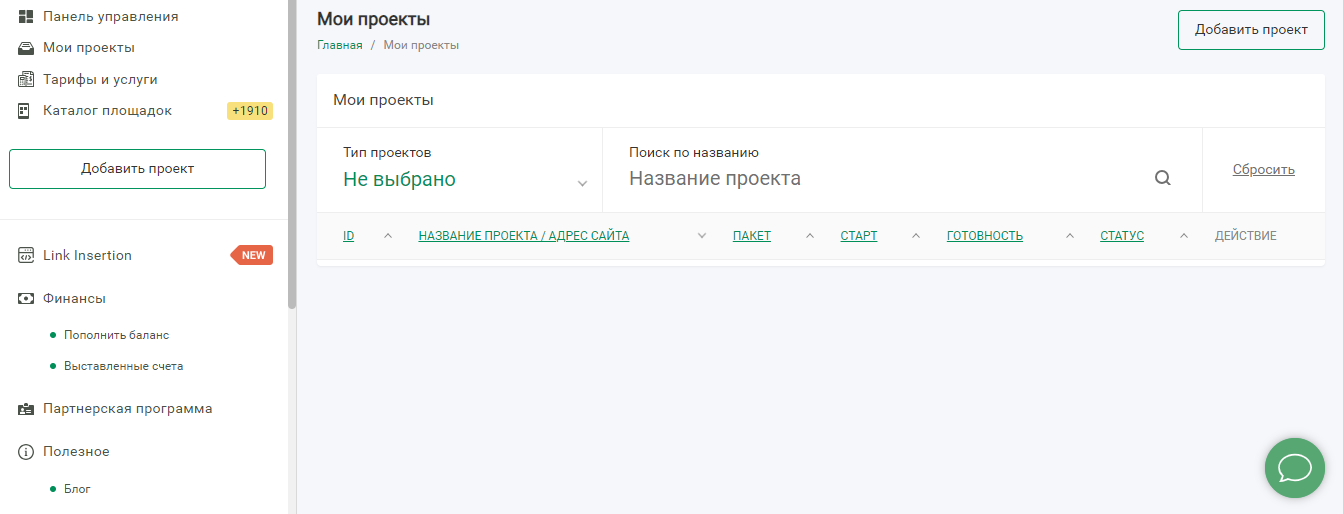Open Партнерская программа page
The height and width of the screenshot is (514, 1343).
[x=127, y=408]
